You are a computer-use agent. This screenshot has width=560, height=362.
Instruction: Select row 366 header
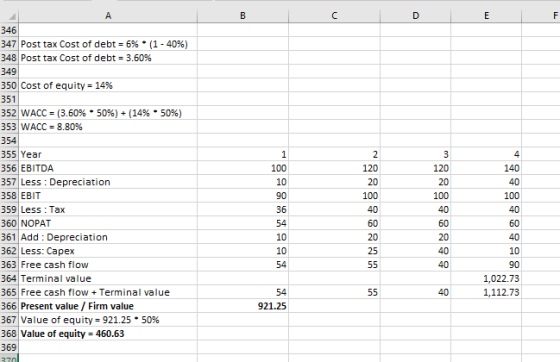pyautogui.click(x=9, y=306)
